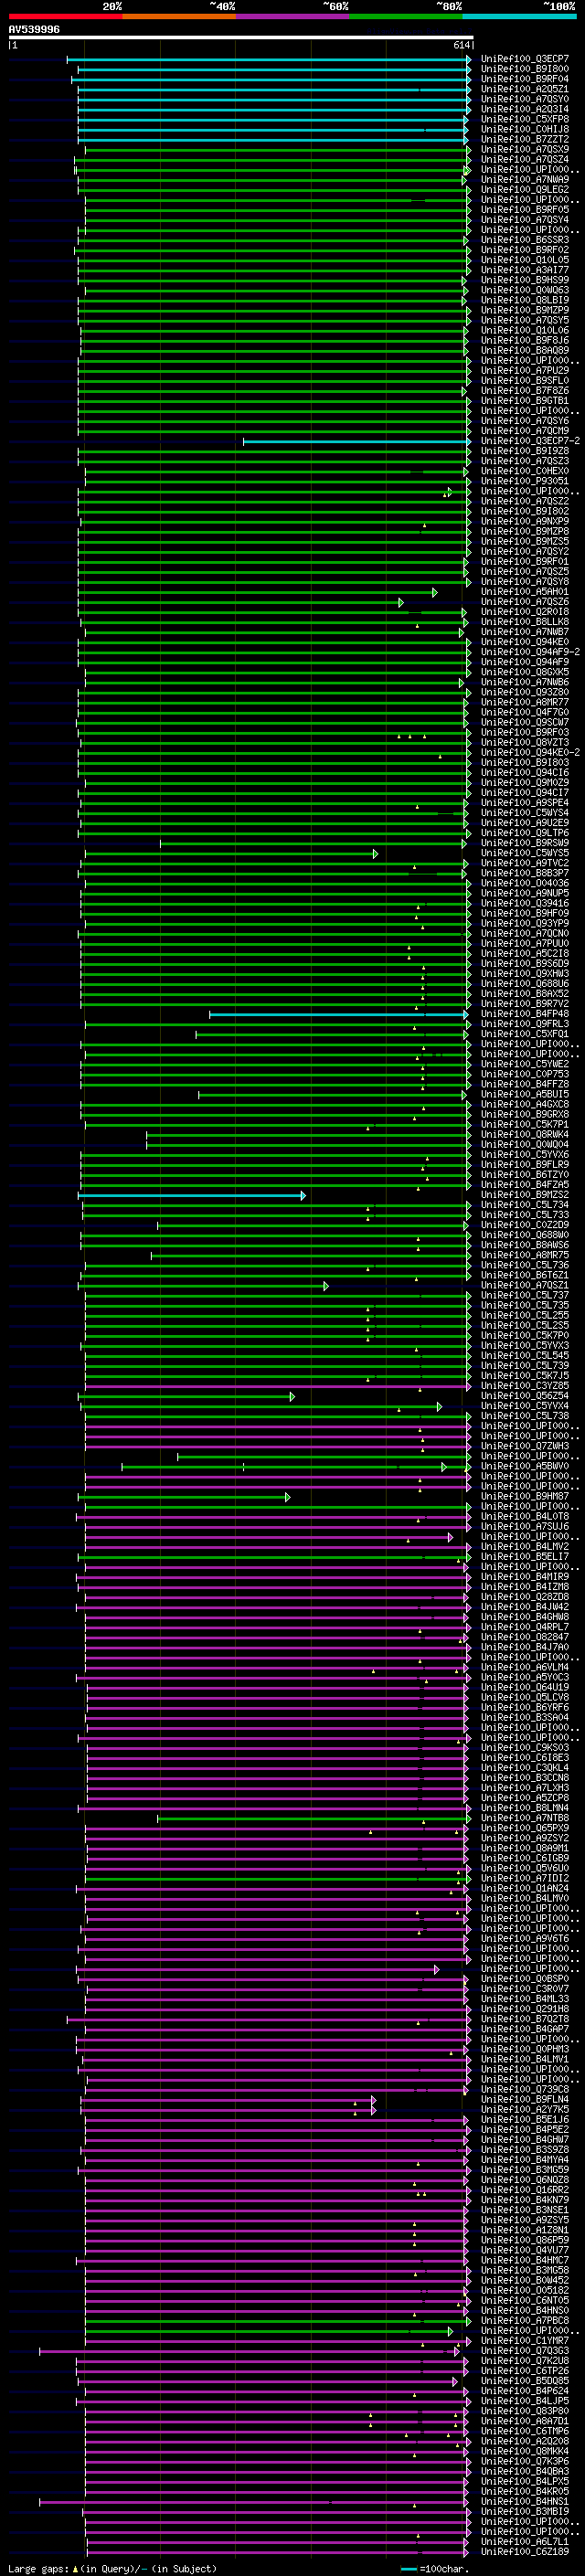Select the UniRef100_Q10L05 label
This screenshot has width=585, height=2576.
[x=525, y=260]
